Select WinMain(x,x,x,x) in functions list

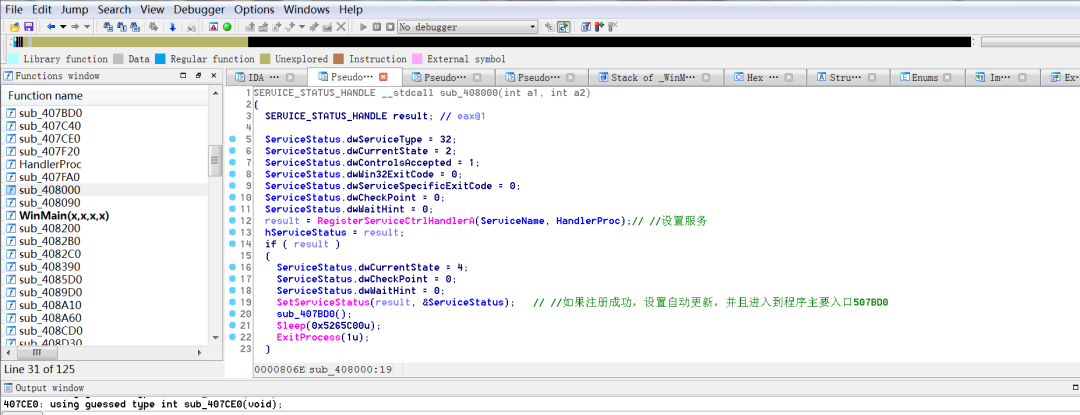pos(64,215)
